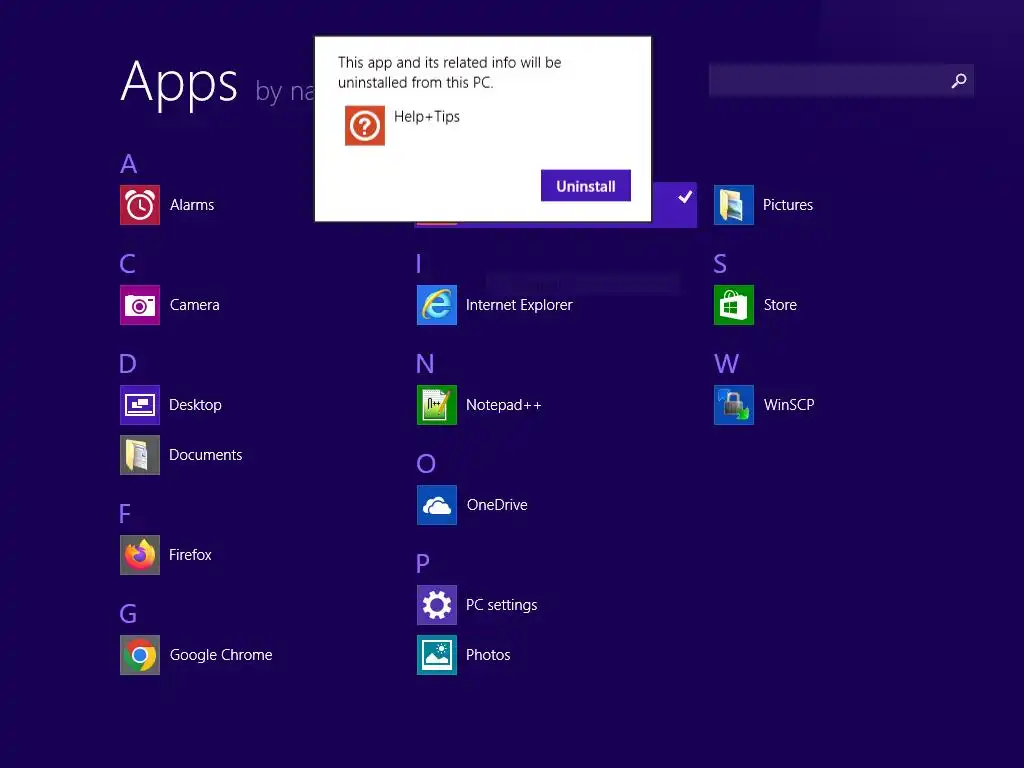This screenshot has height=768, width=1024.
Task: Click the Documents label text
Action: coord(206,455)
